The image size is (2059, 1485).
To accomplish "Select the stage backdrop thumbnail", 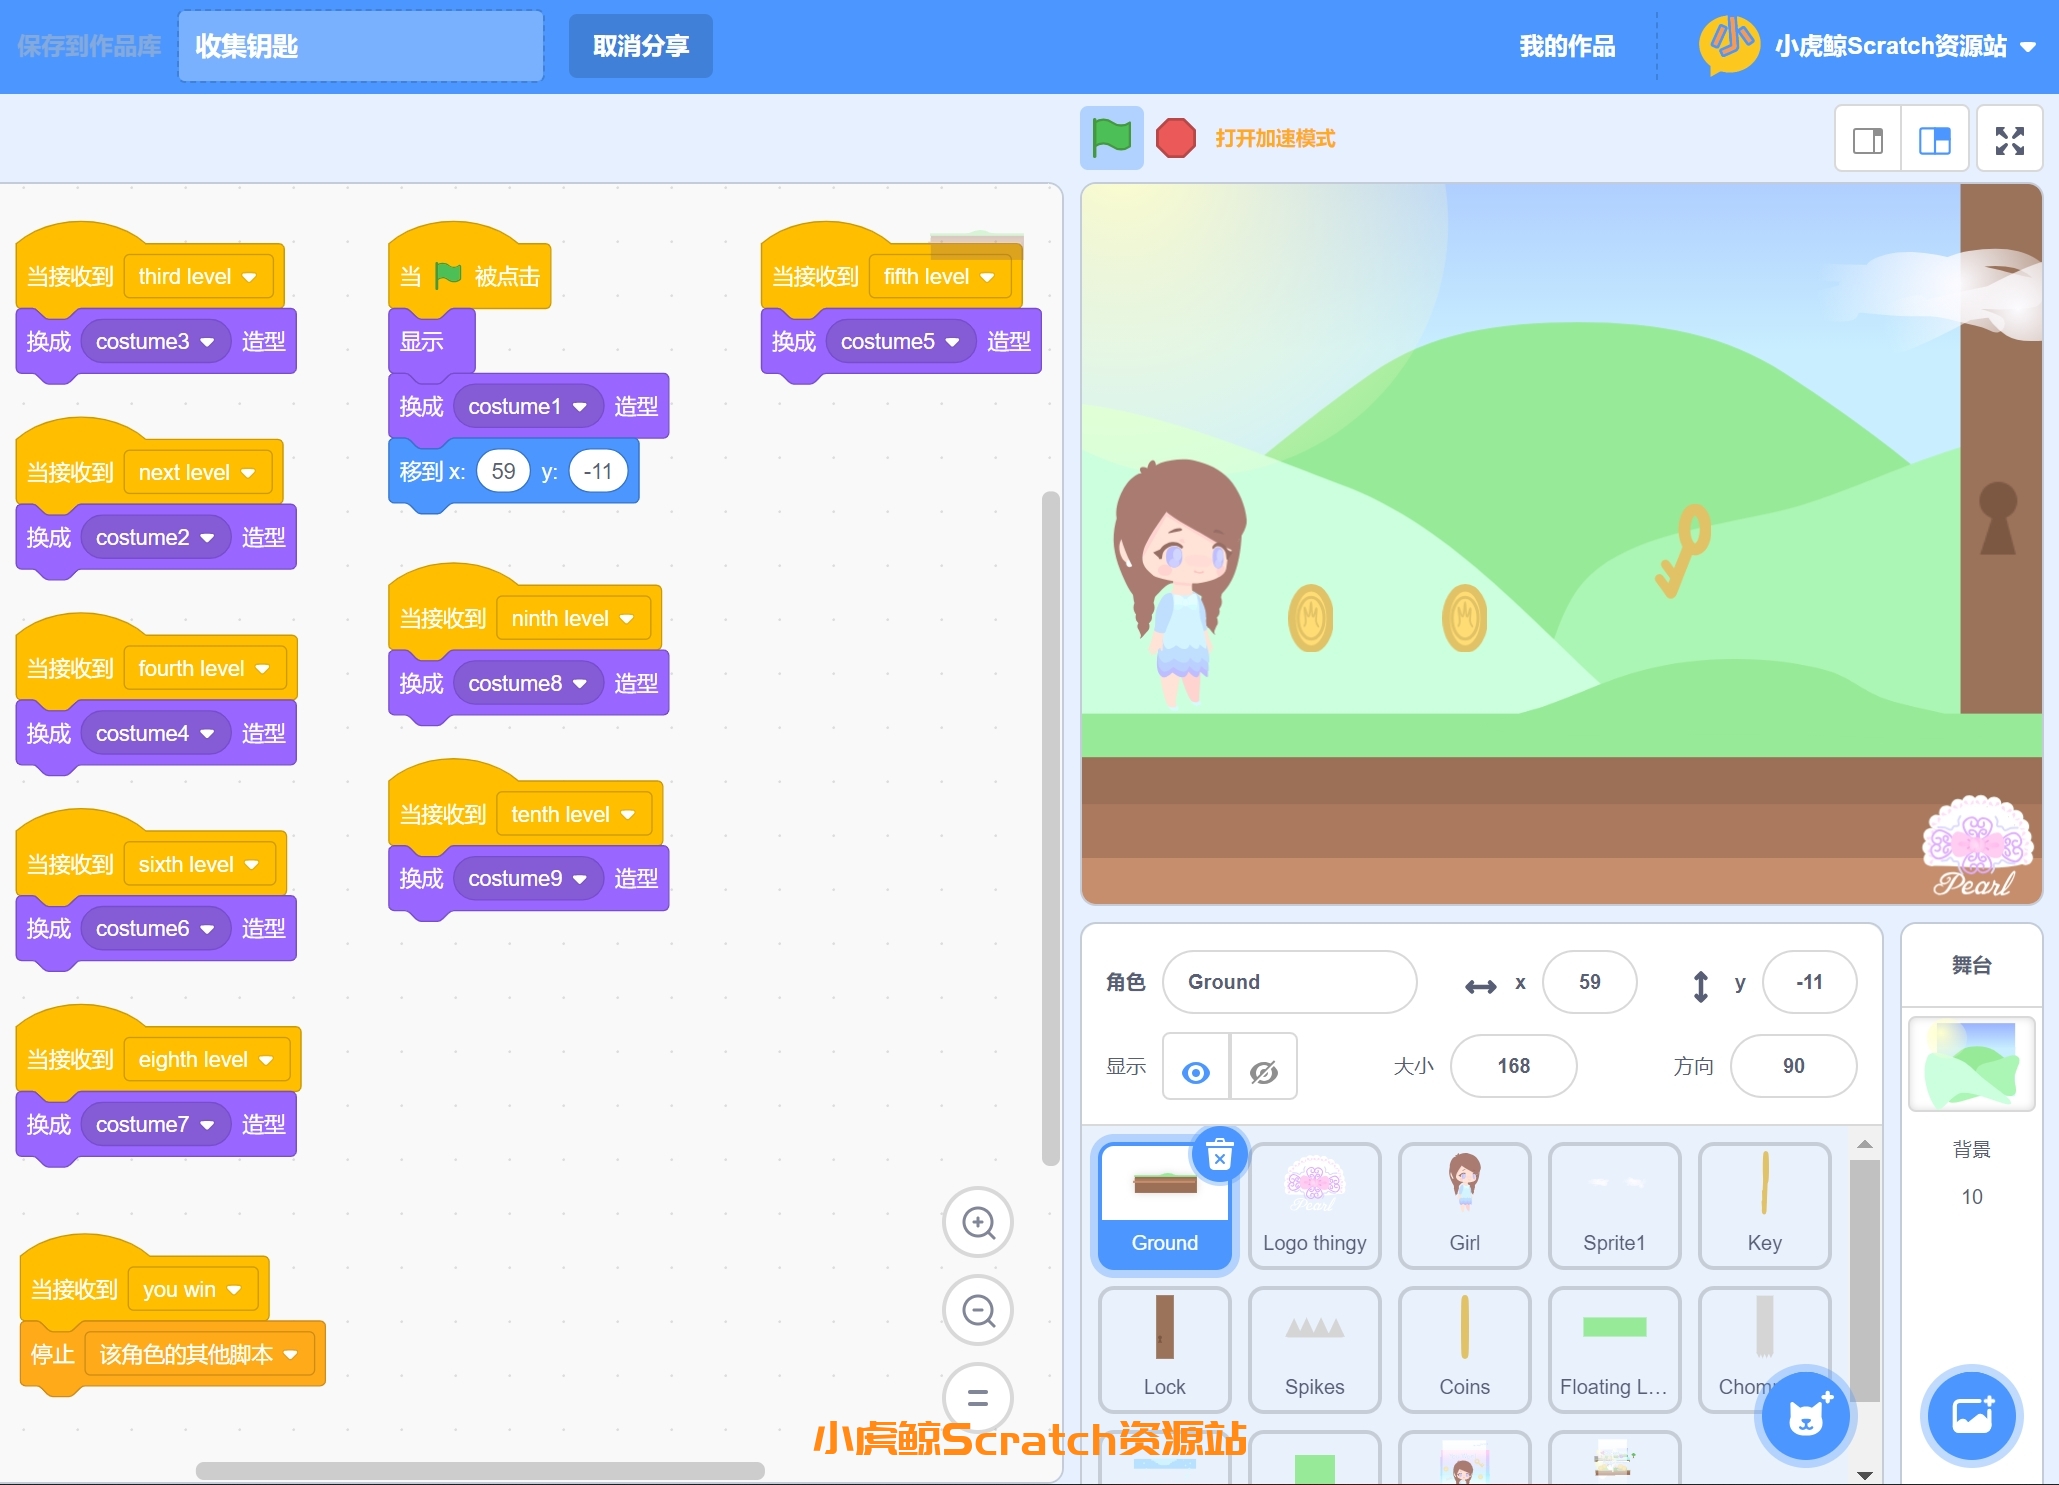I will [1971, 1064].
